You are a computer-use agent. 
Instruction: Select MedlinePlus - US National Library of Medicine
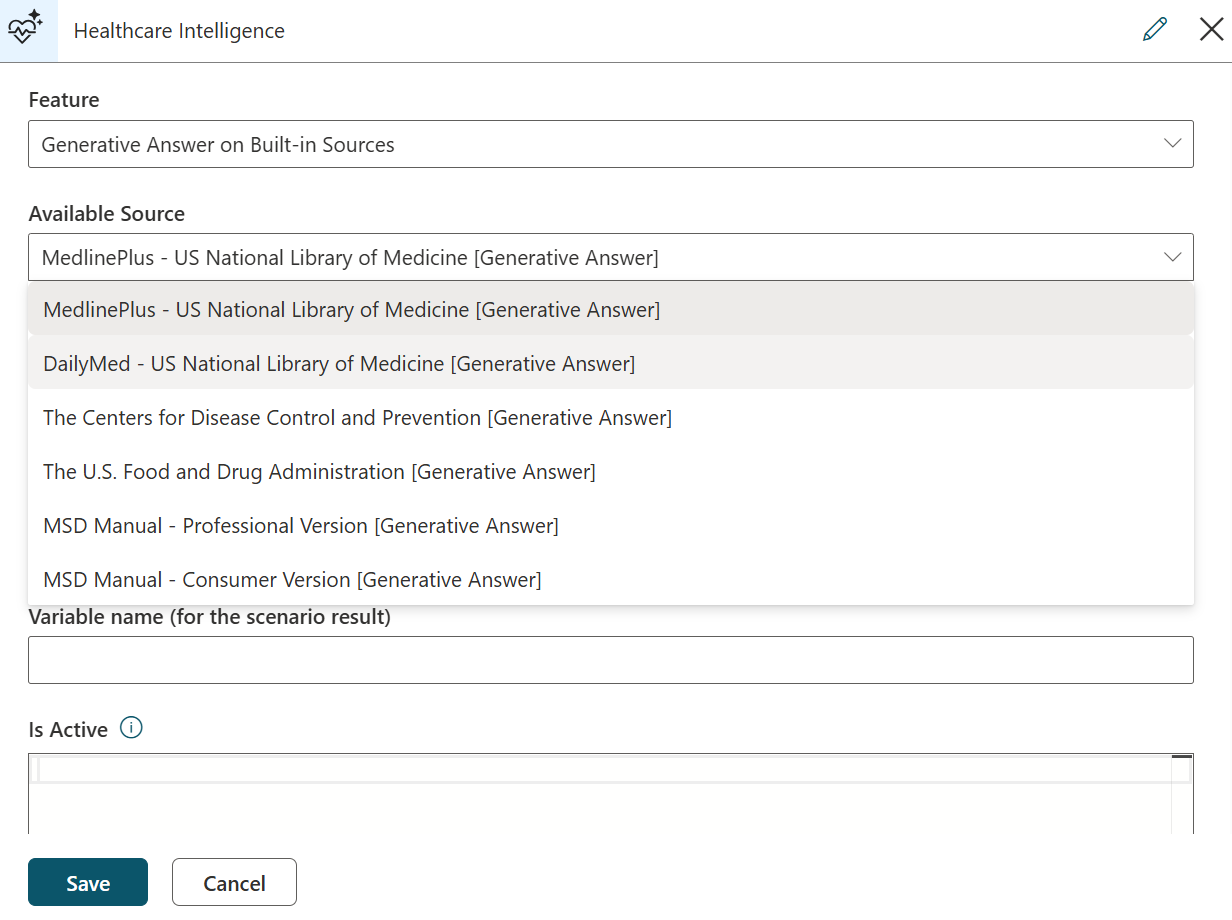pos(350,310)
